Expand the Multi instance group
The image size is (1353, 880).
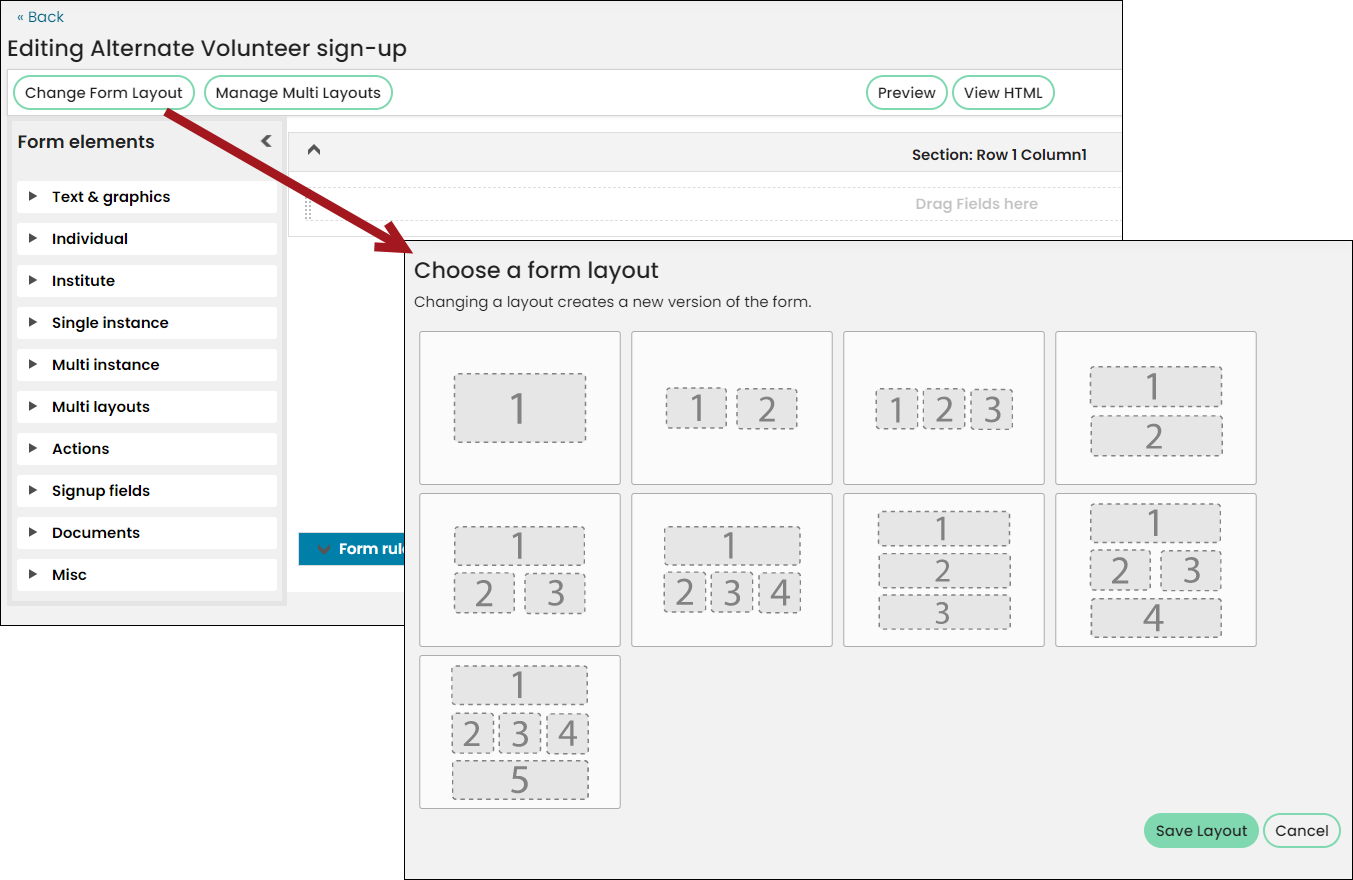(147, 365)
